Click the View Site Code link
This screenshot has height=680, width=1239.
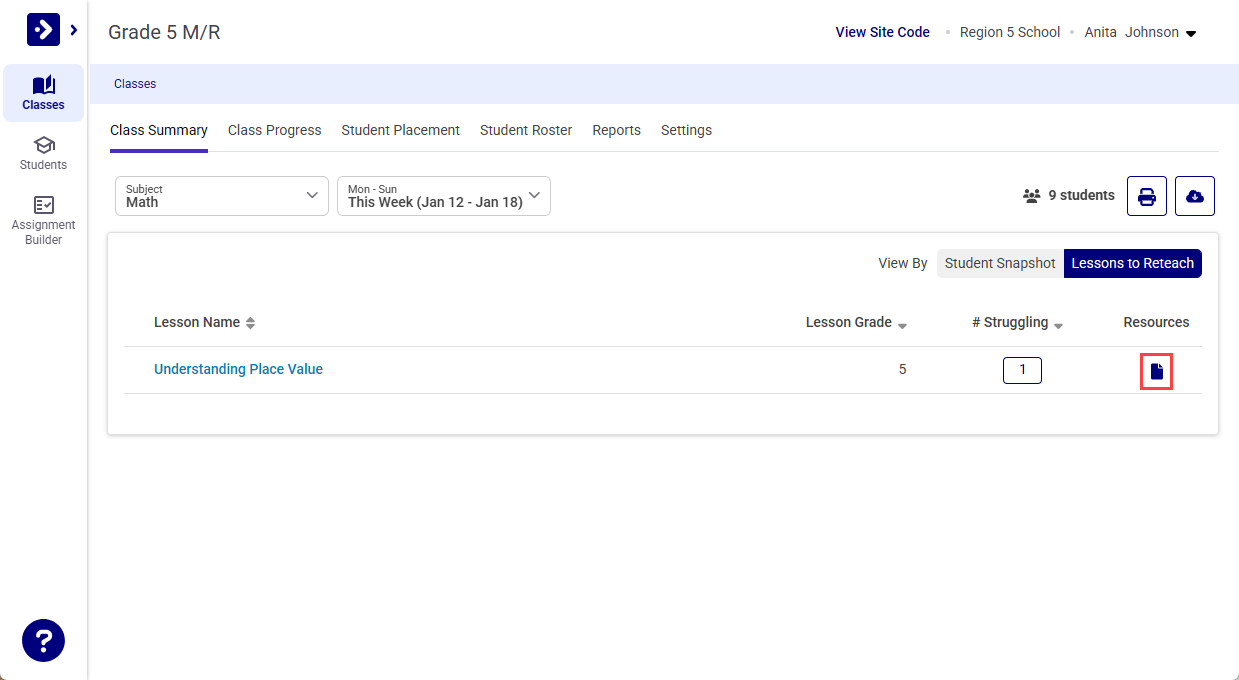click(x=882, y=32)
